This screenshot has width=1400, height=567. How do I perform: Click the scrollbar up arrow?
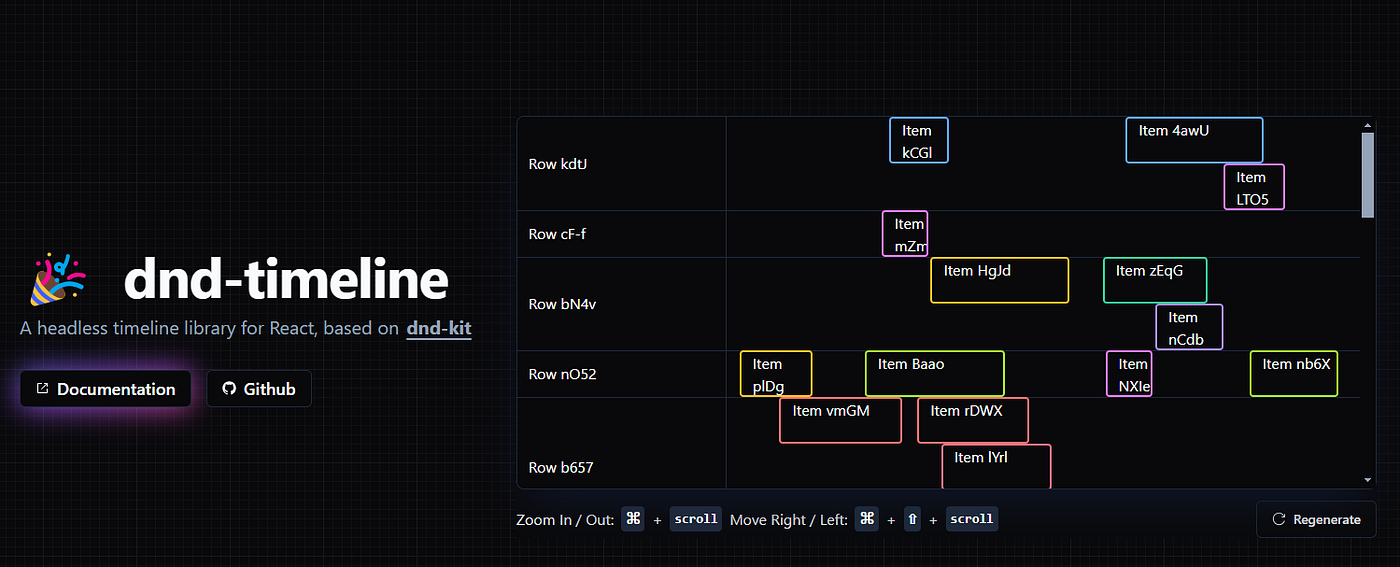[1368, 125]
